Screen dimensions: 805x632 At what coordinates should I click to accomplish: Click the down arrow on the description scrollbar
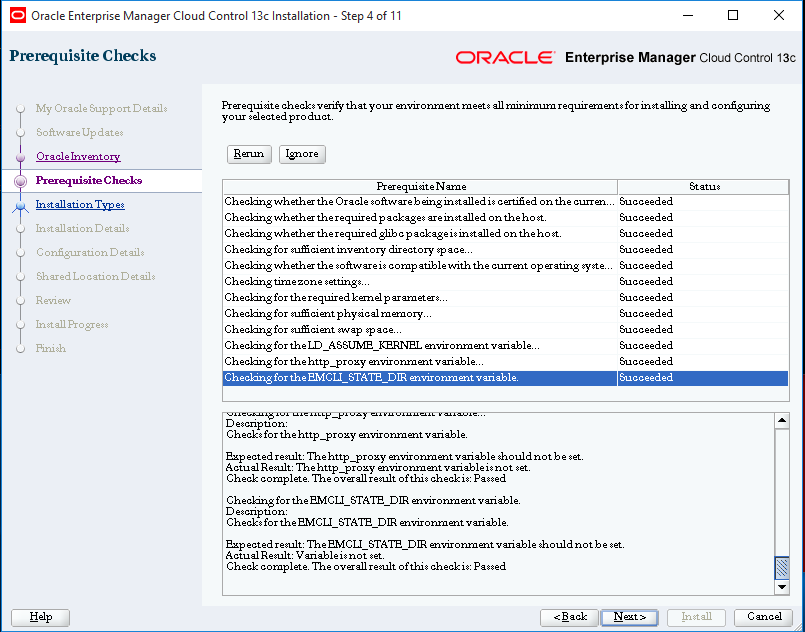point(782,585)
